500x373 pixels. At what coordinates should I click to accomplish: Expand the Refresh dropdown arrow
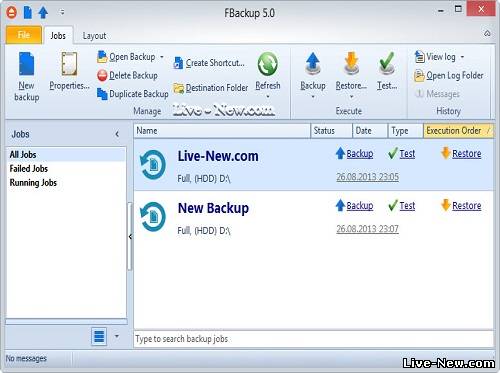(268, 97)
